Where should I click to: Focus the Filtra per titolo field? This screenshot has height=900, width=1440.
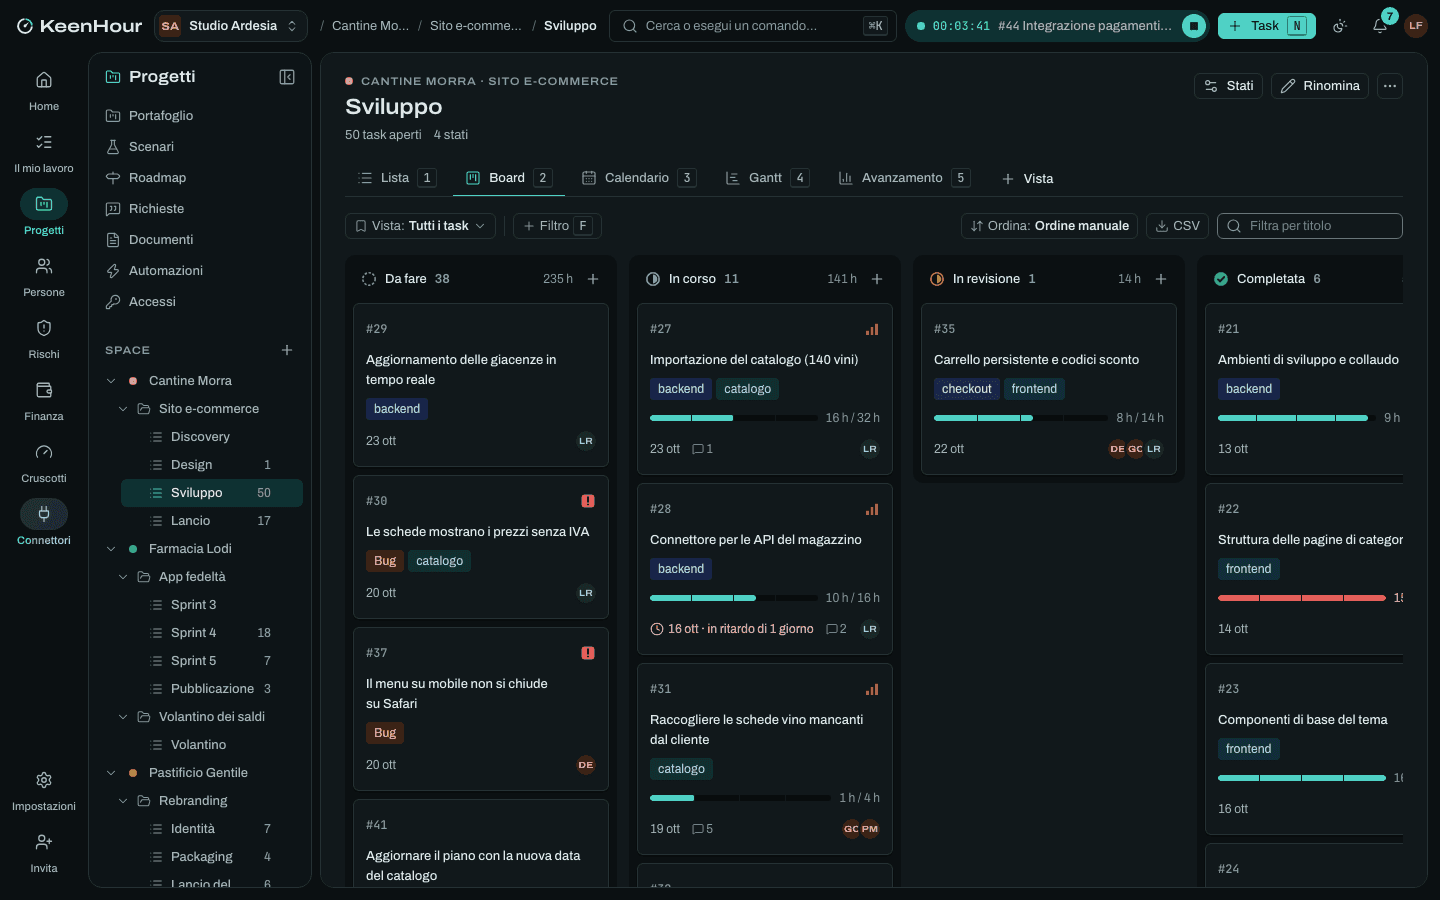click(x=1310, y=226)
